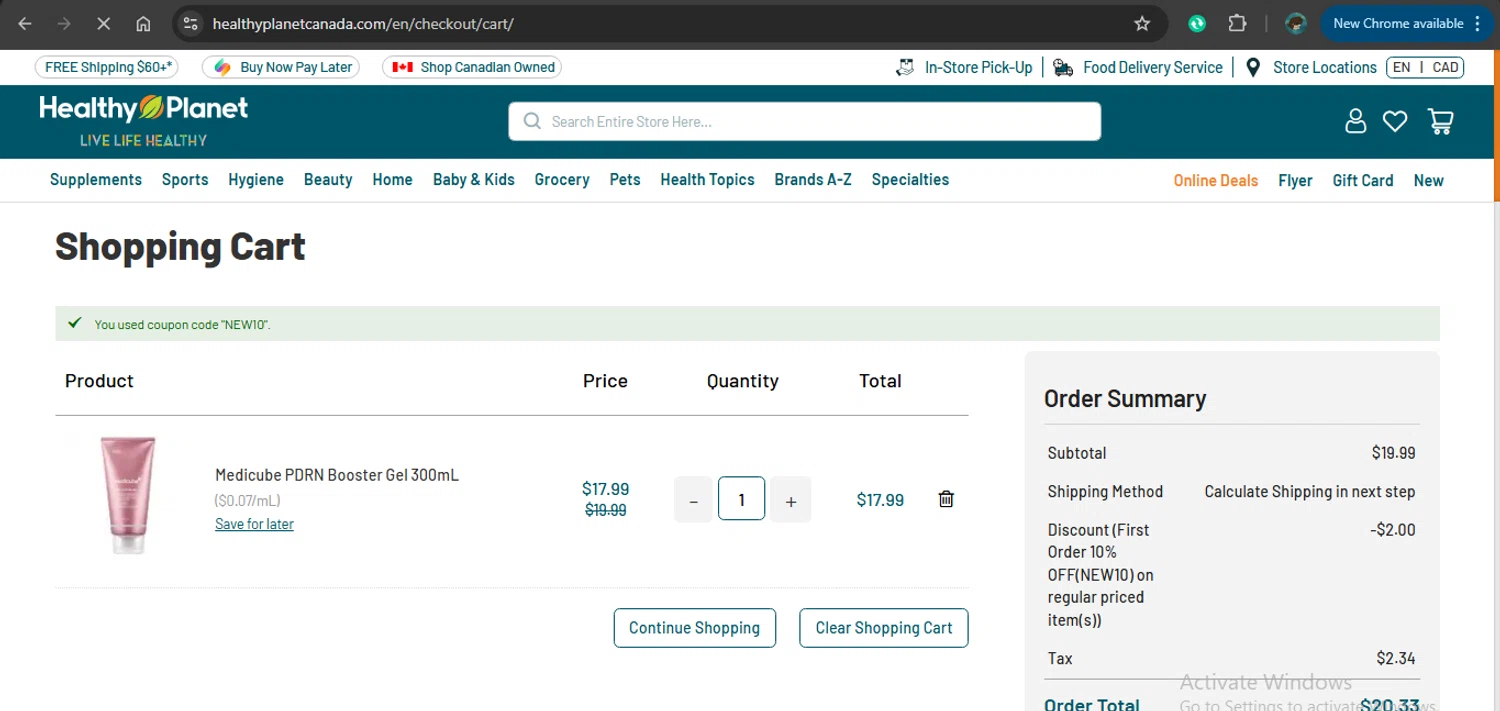Open Buy Now Pay Later badge
The height and width of the screenshot is (711, 1500).
[x=283, y=67]
